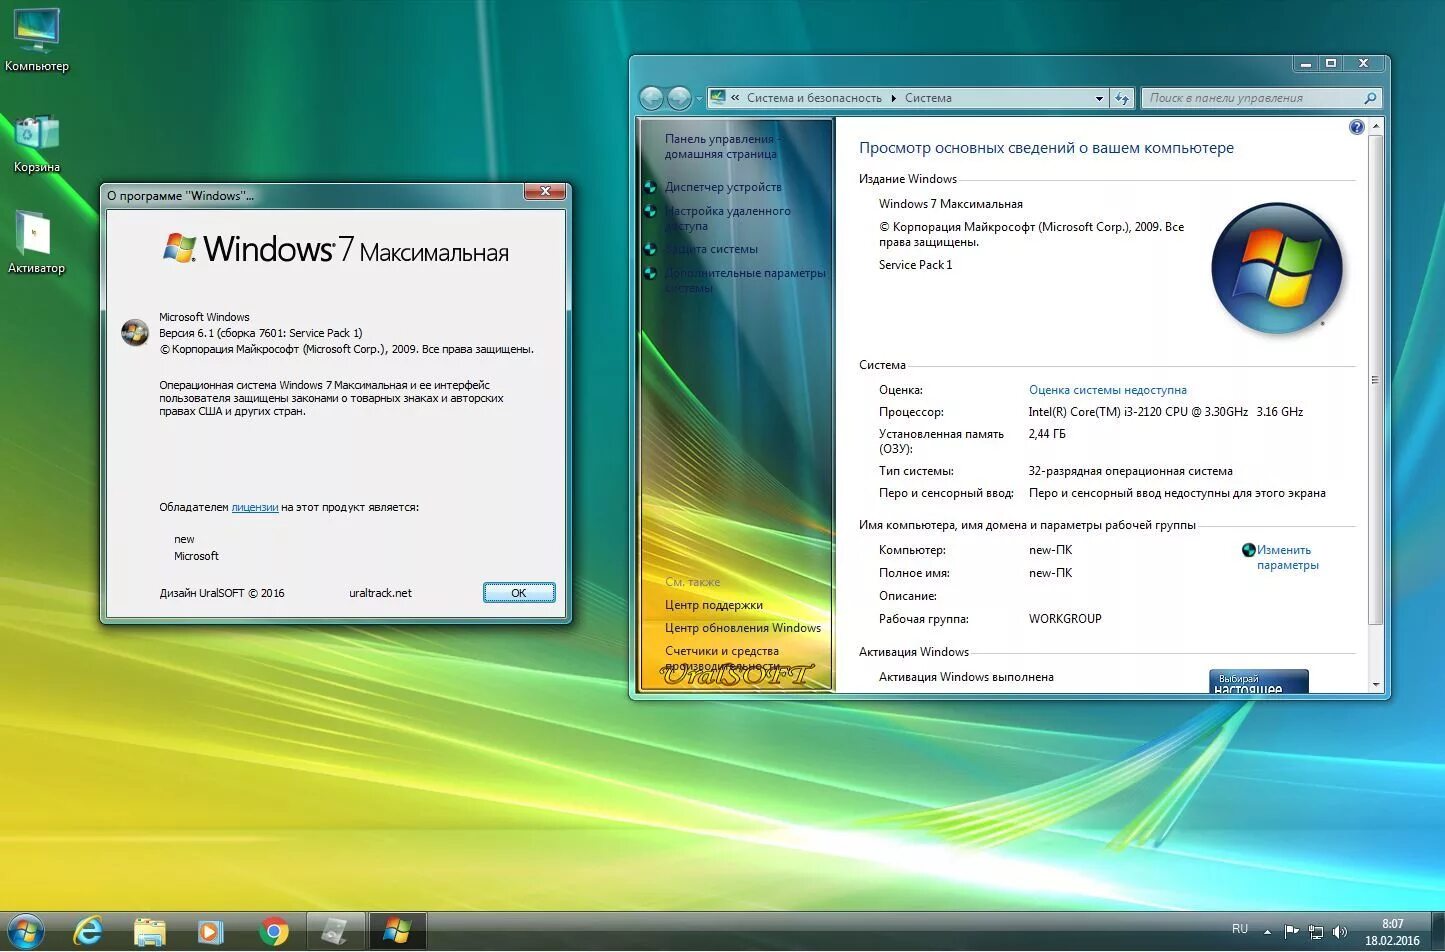The width and height of the screenshot is (1445, 952).
Task: Open help with the blue question icon
Action: pyautogui.click(x=1357, y=127)
